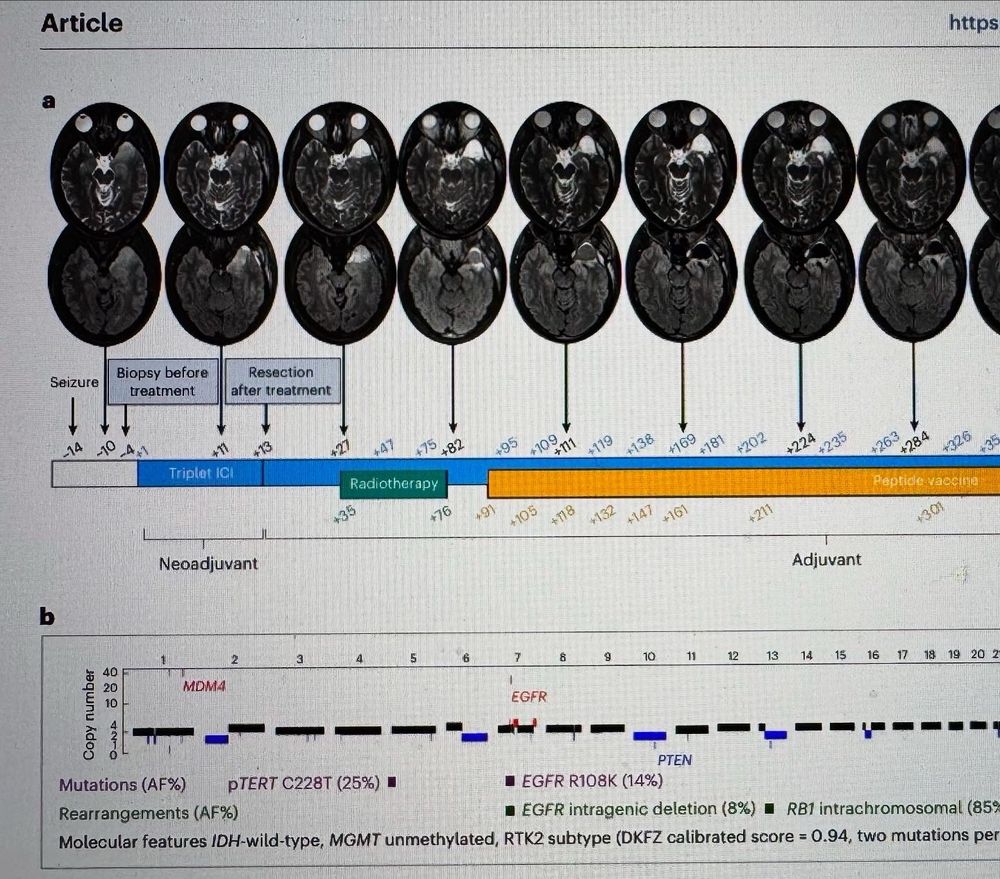Click the +211 vaccine marker

coord(761,513)
